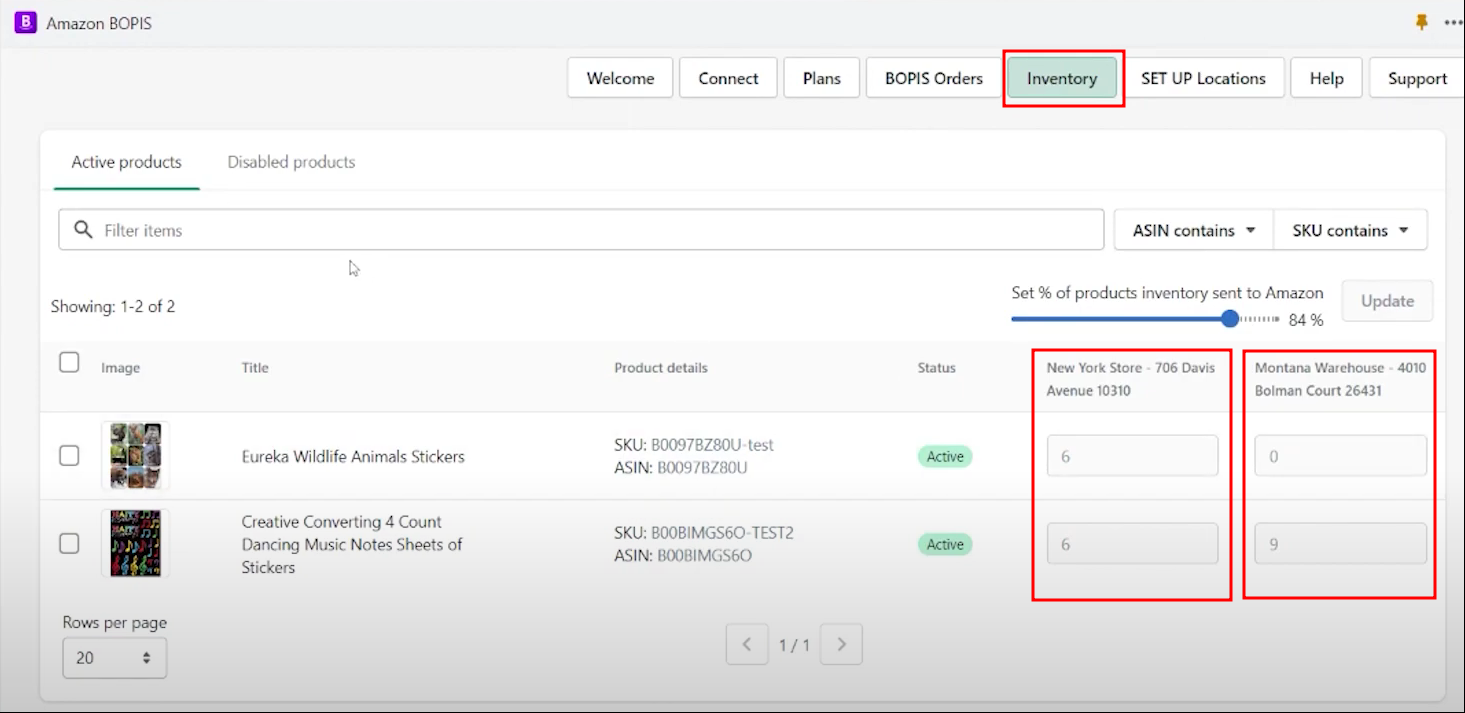Click the search magnifier icon in filter bar
Image resolution: width=1465 pixels, height=713 pixels.
pos(83,230)
